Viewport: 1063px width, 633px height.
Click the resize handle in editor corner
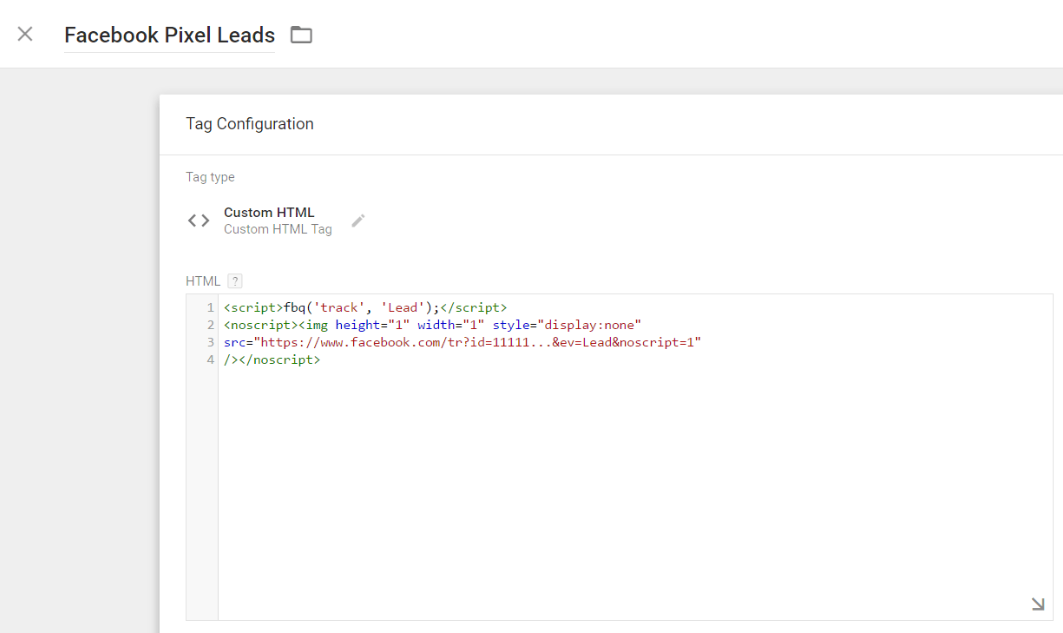pyautogui.click(x=1037, y=604)
